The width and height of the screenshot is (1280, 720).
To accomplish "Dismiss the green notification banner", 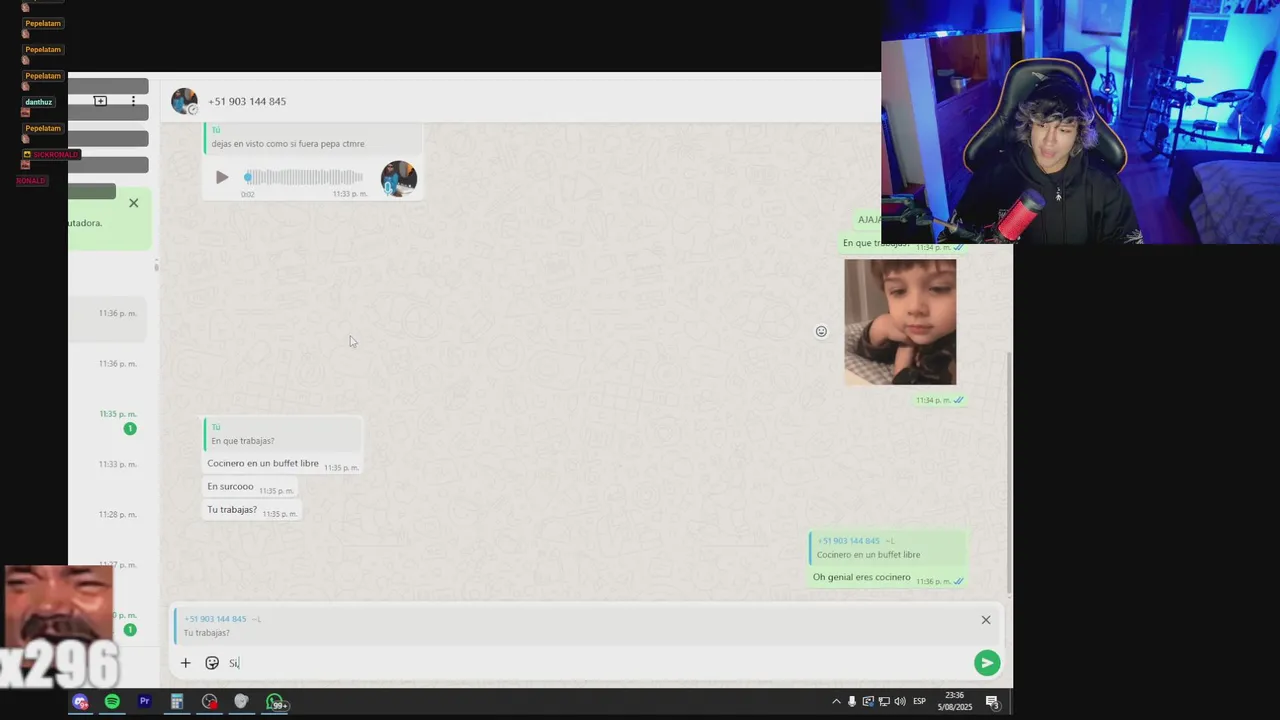I will click(133, 203).
